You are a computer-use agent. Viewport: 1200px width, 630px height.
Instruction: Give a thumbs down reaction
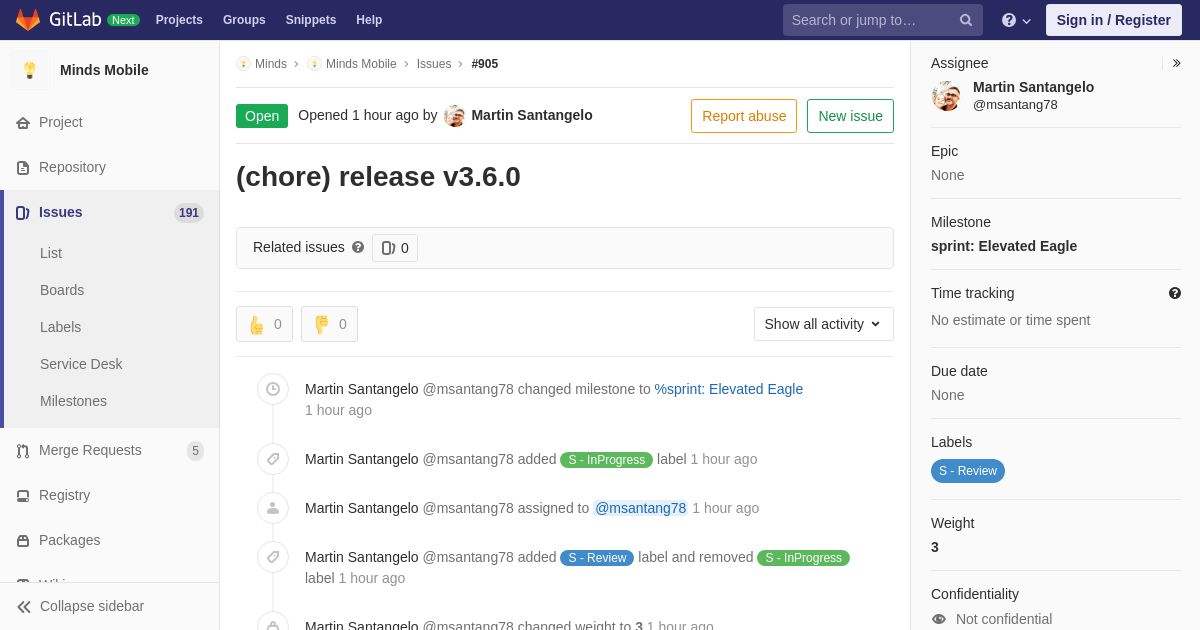click(x=329, y=324)
